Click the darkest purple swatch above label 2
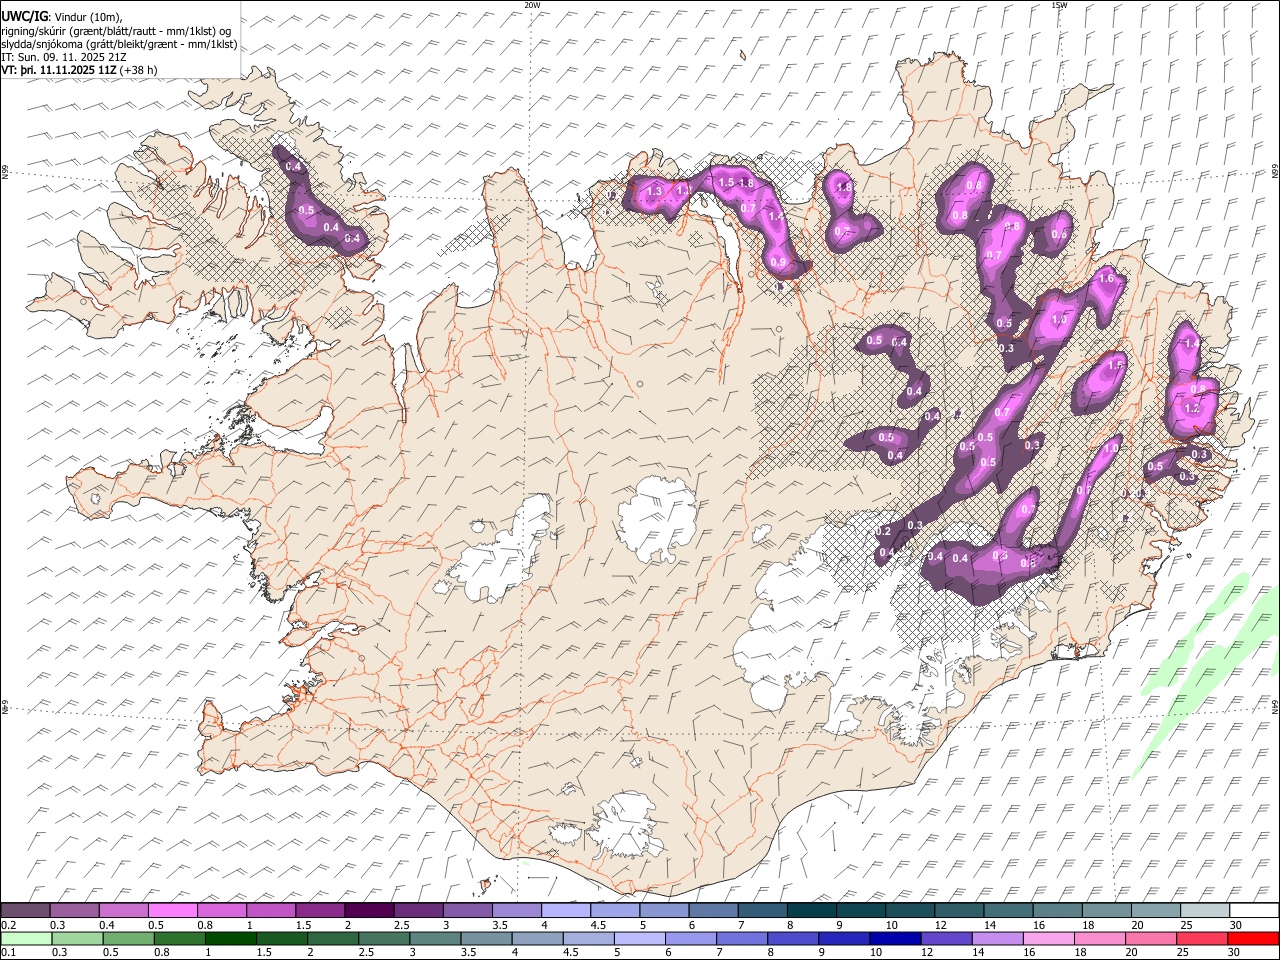This screenshot has height=960, width=1280. pyautogui.click(x=368, y=910)
